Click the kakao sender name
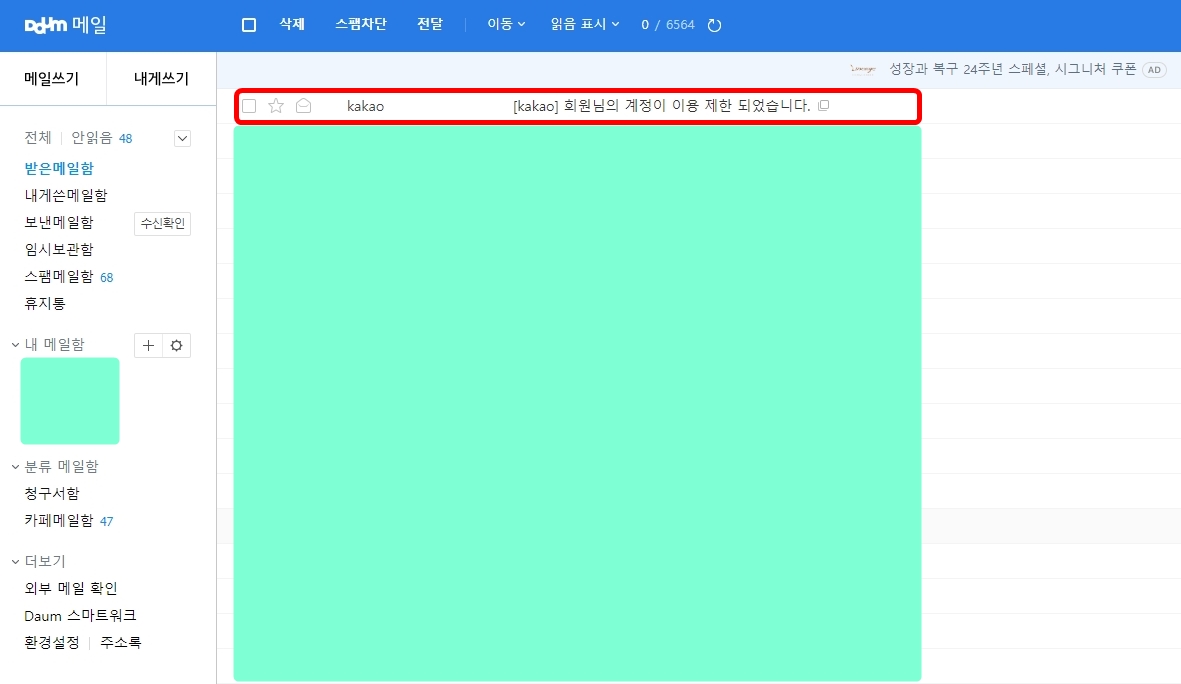Image resolution: width=1181 pixels, height=684 pixels. 365,106
